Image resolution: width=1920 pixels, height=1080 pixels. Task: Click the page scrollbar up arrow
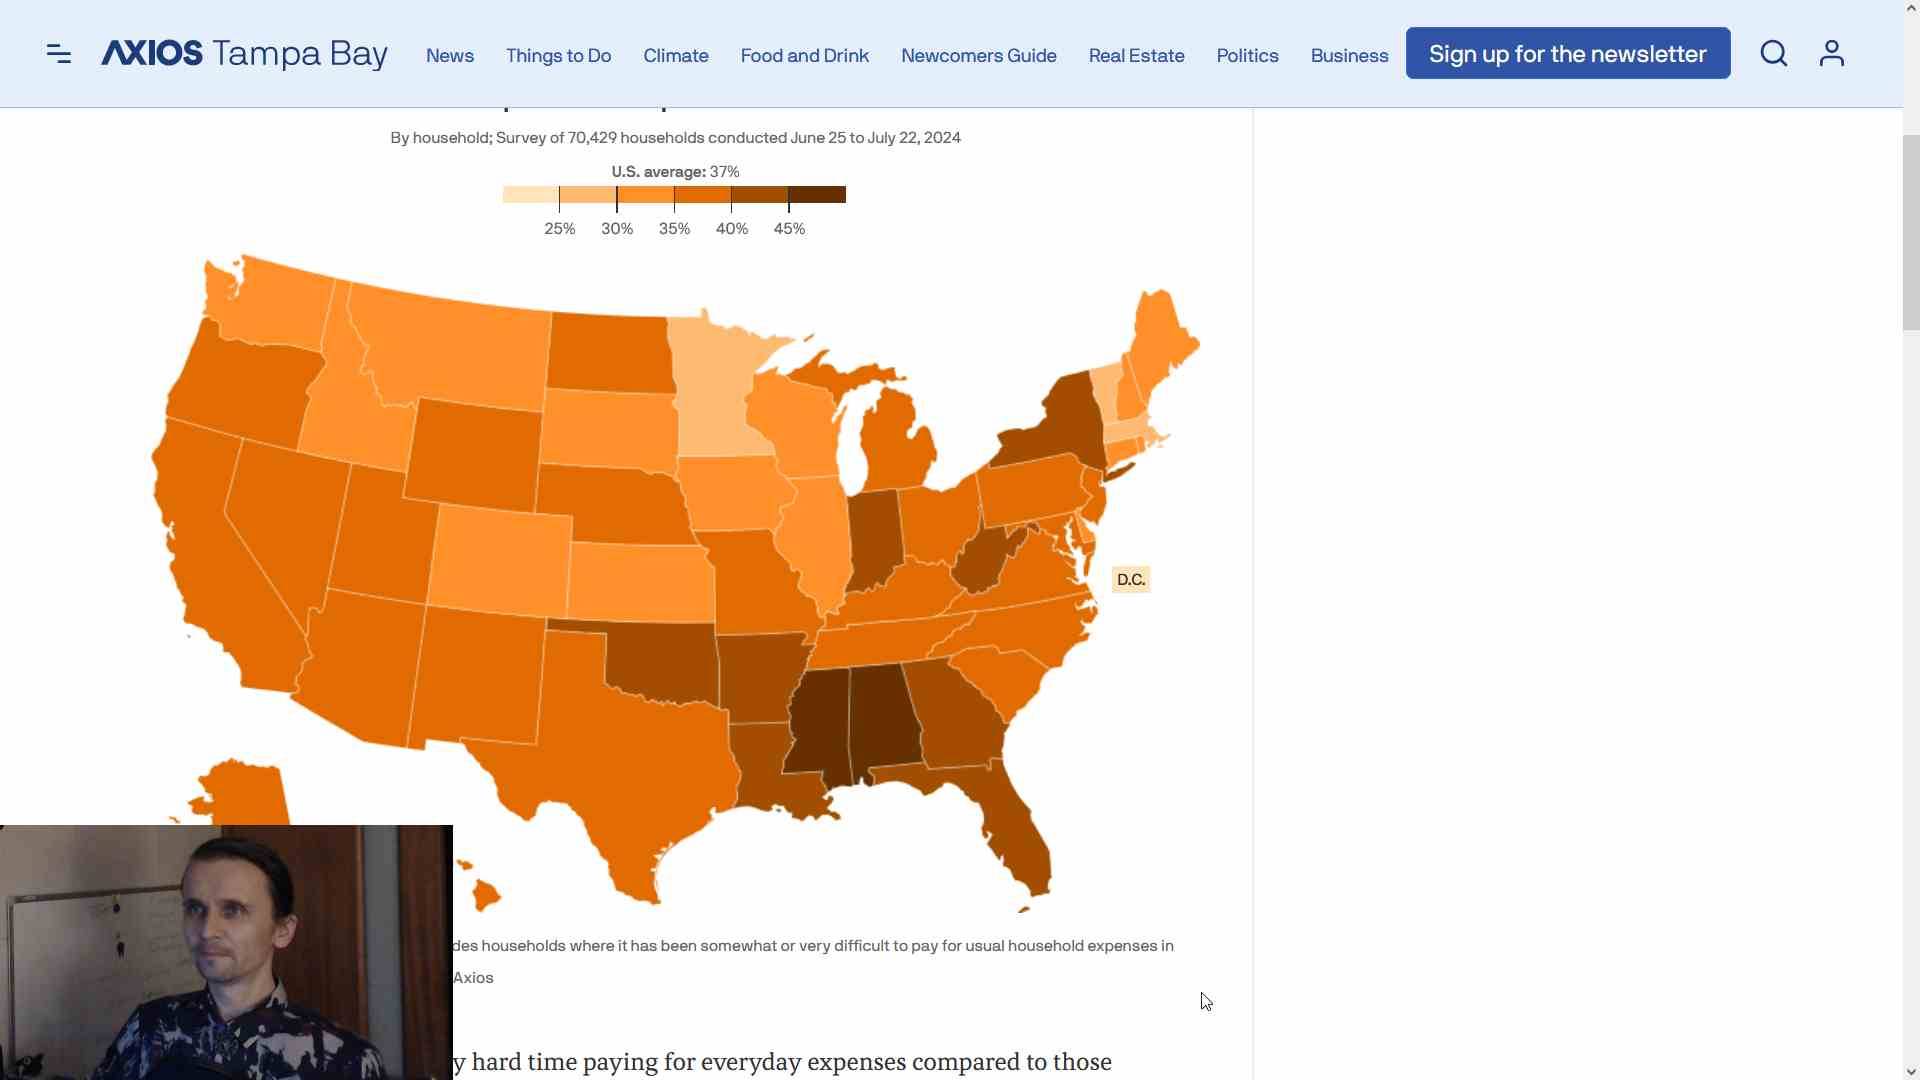(x=1911, y=8)
